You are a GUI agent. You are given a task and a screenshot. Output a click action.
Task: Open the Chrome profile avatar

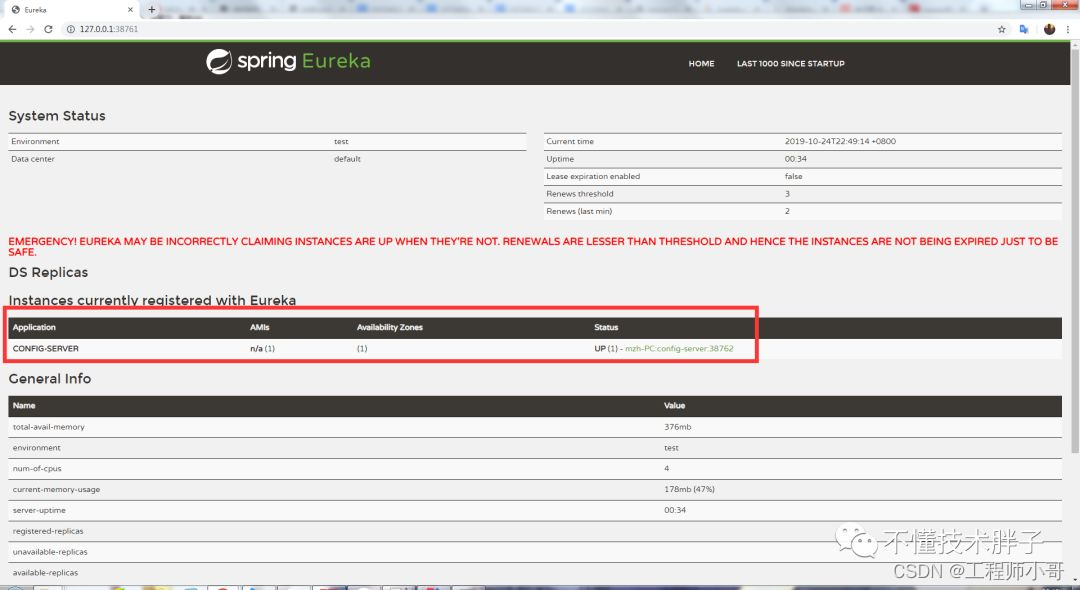point(1049,29)
